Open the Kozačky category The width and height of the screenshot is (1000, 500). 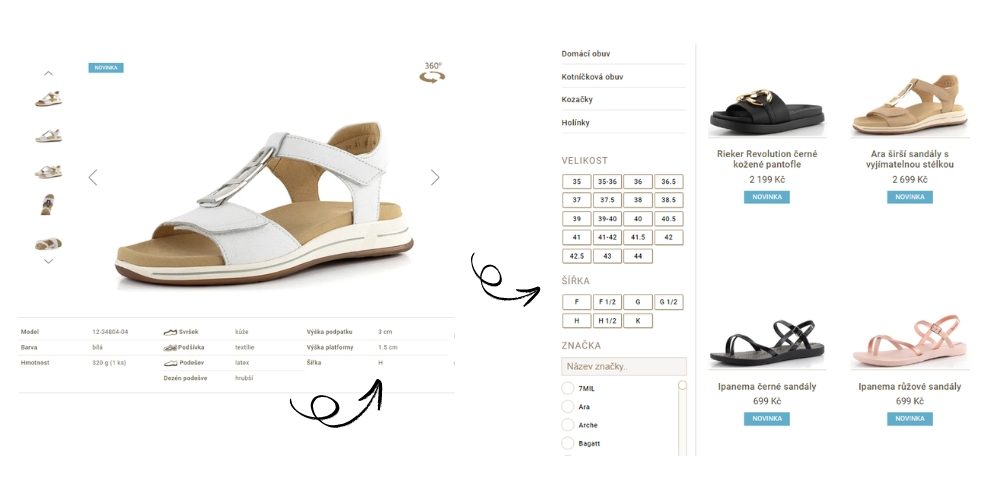[577, 99]
